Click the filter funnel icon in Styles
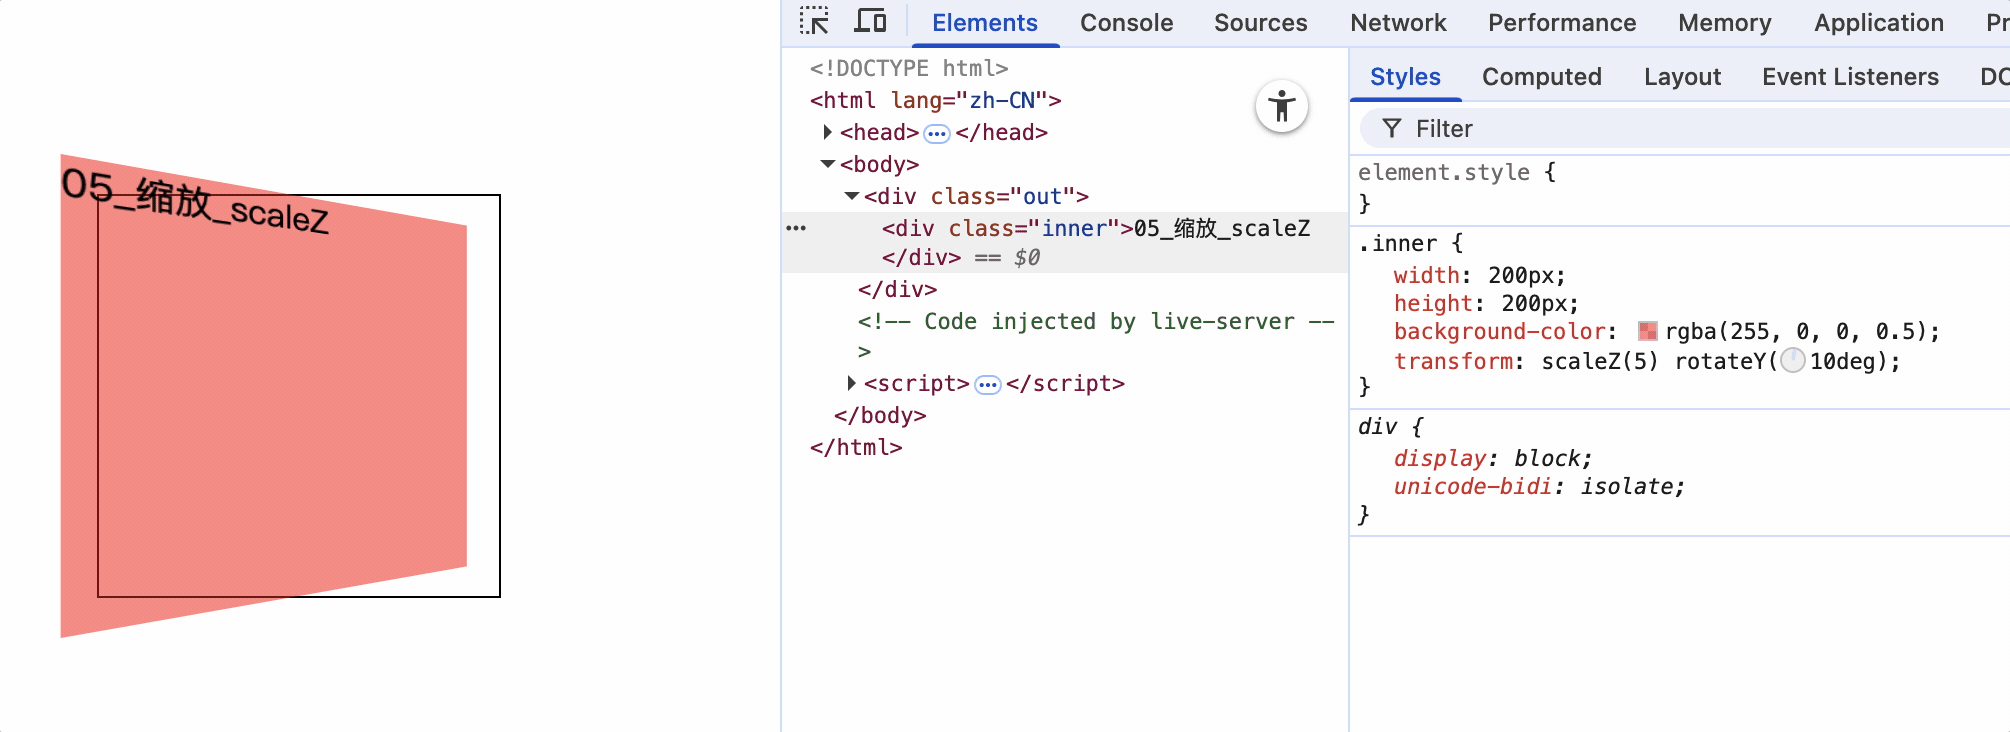The height and width of the screenshot is (732, 2010). click(1391, 128)
